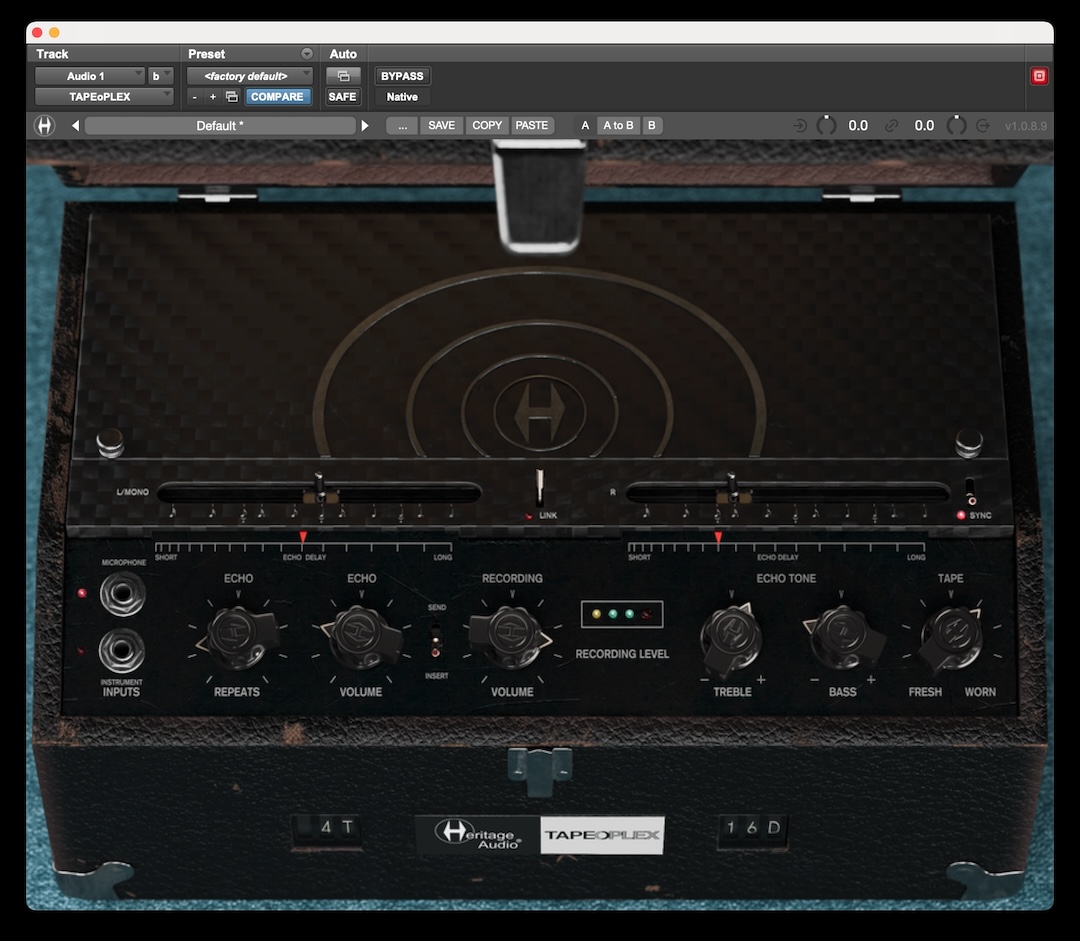Toggle the gain link chain icon
The width and height of the screenshot is (1080, 941).
click(891, 125)
